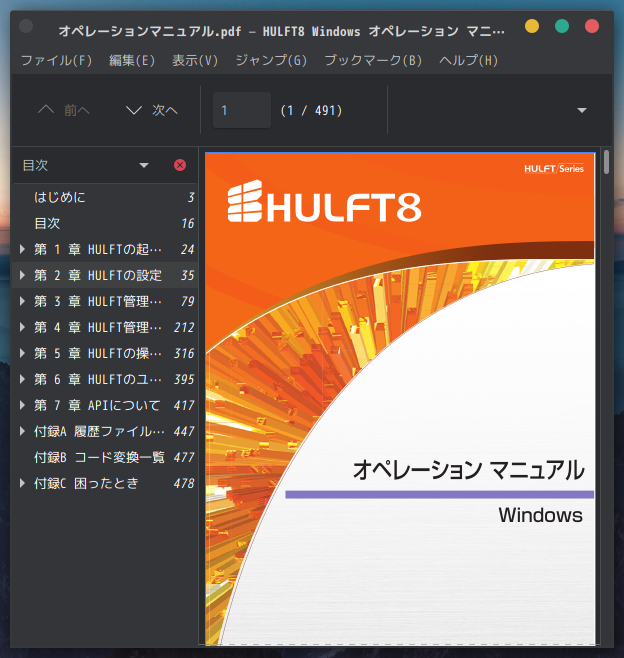Select 第 7 章 APIについて row text
The image size is (624, 658).
click(x=97, y=405)
